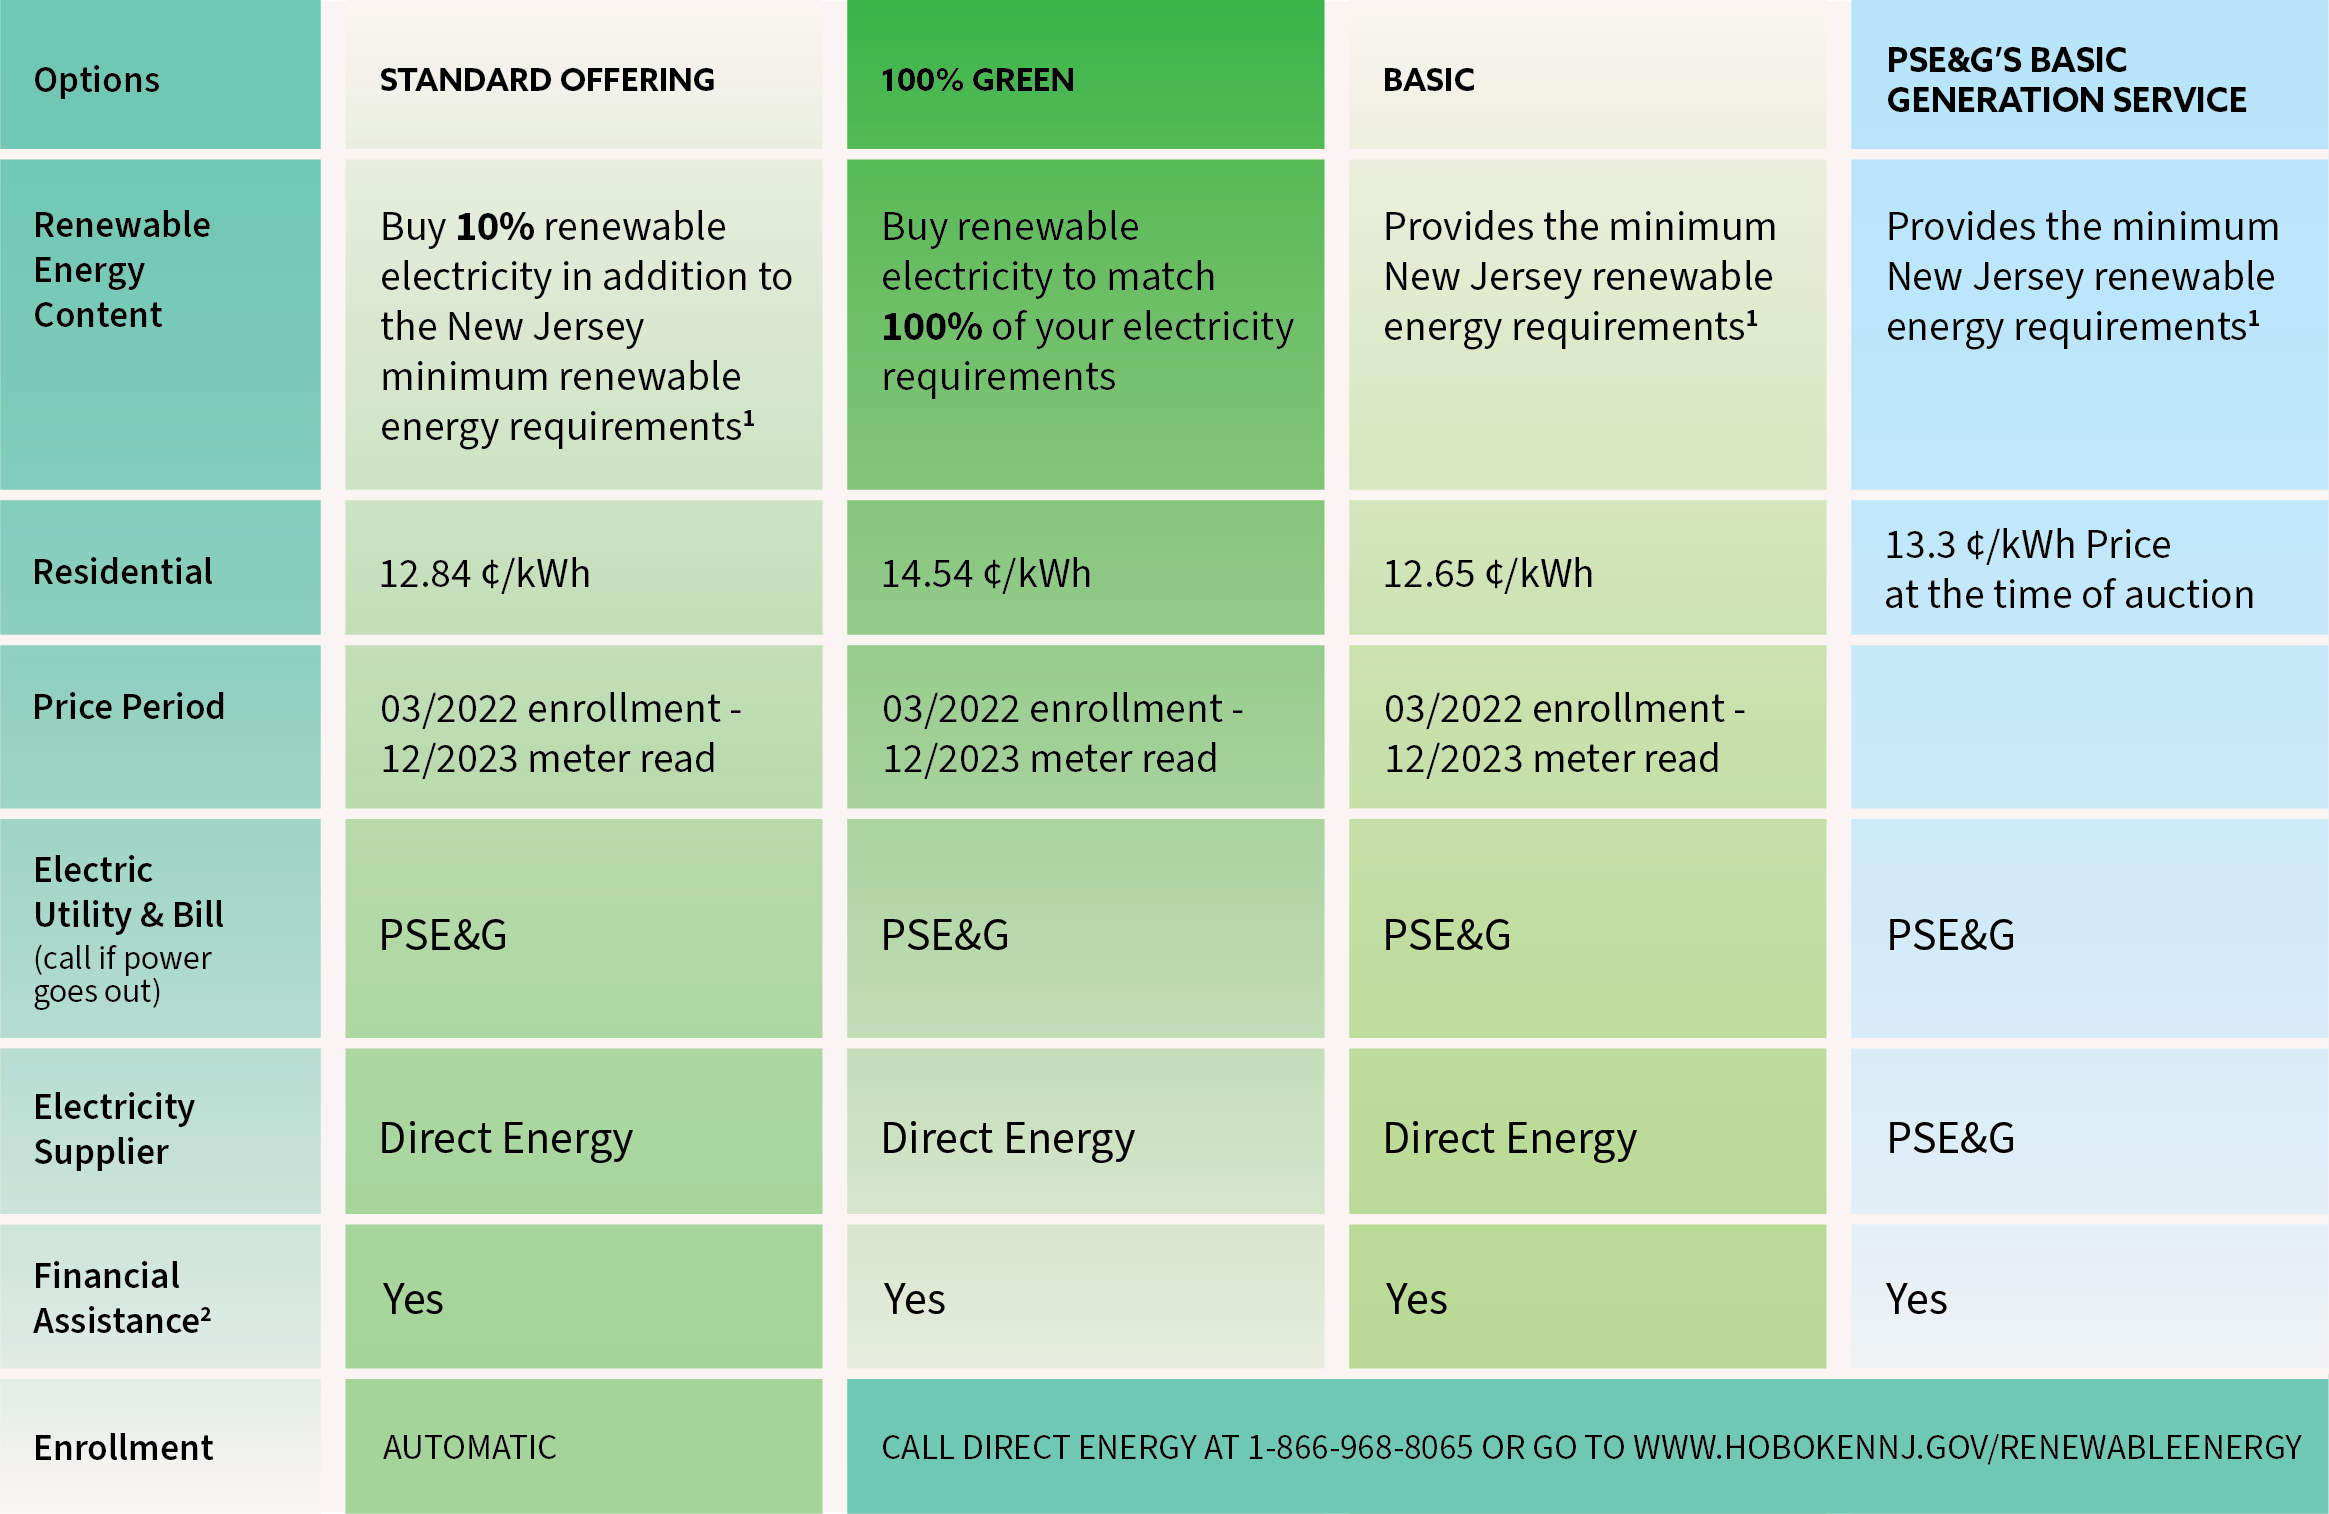Click Standard Offering's 'Yes' financial assistance cell
Screen dimensions: 2329x1514
tap(584, 1296)
